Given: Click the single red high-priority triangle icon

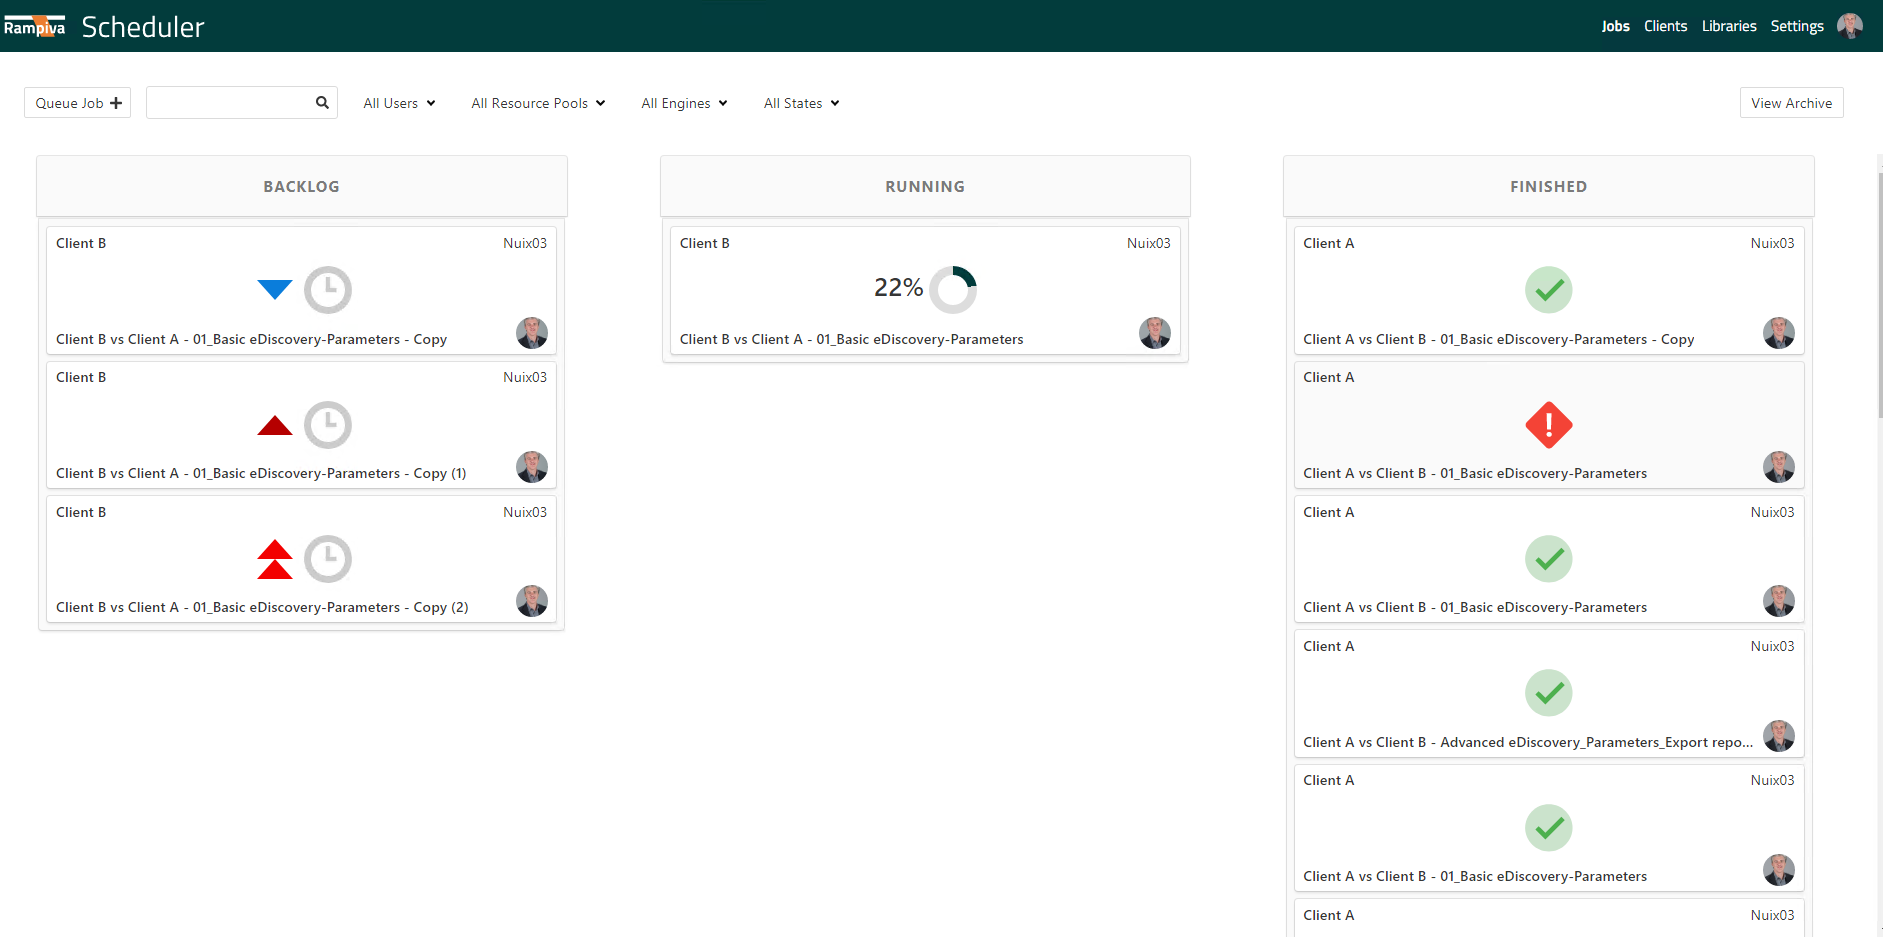Looking at the screenshot, I should point(274,426).
